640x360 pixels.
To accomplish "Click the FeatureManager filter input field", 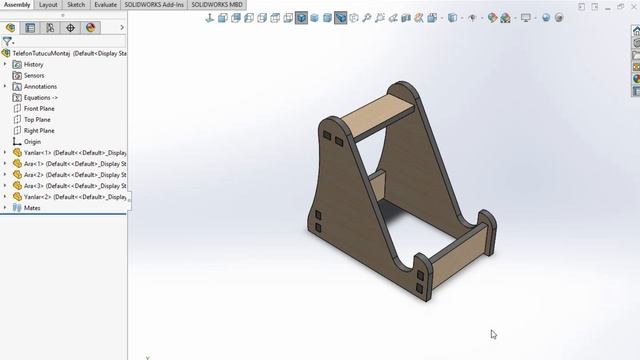I will pos(69,41).
